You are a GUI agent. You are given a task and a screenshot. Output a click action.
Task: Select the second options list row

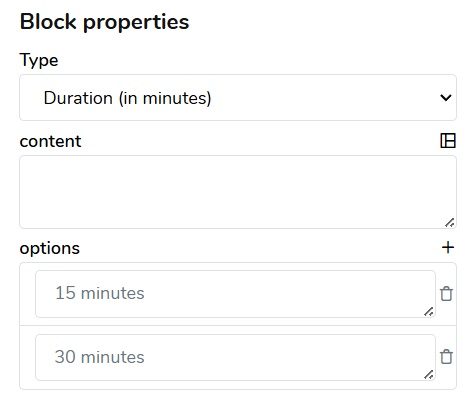238,357
